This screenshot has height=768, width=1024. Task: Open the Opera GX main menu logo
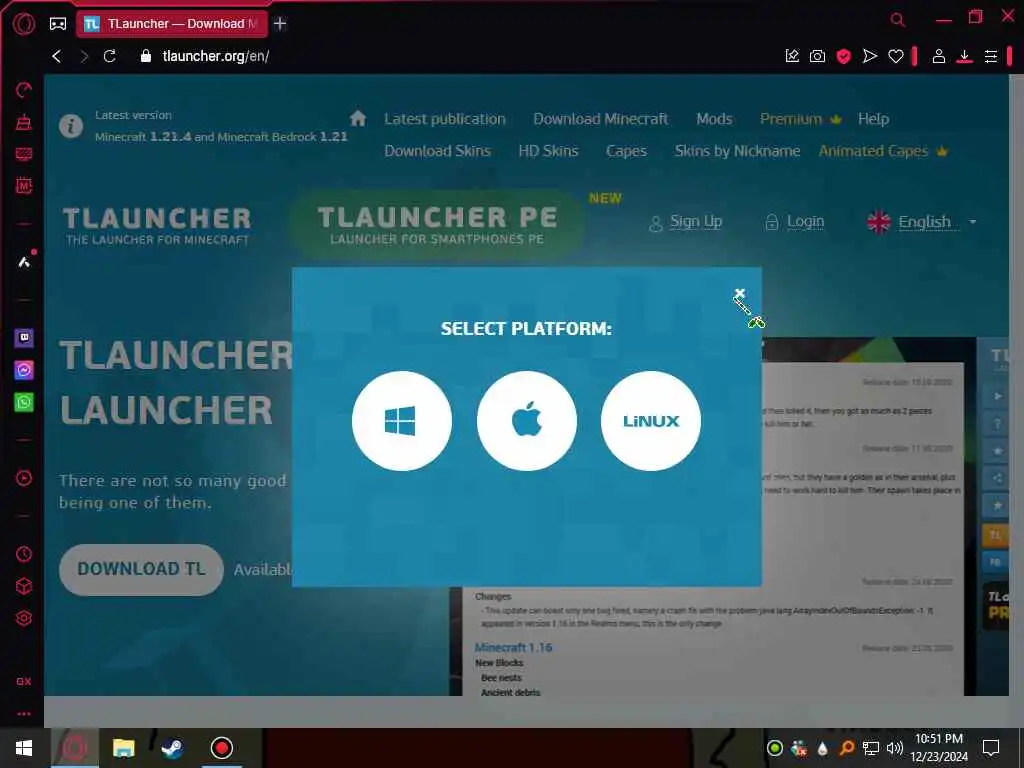coord(24,24)
